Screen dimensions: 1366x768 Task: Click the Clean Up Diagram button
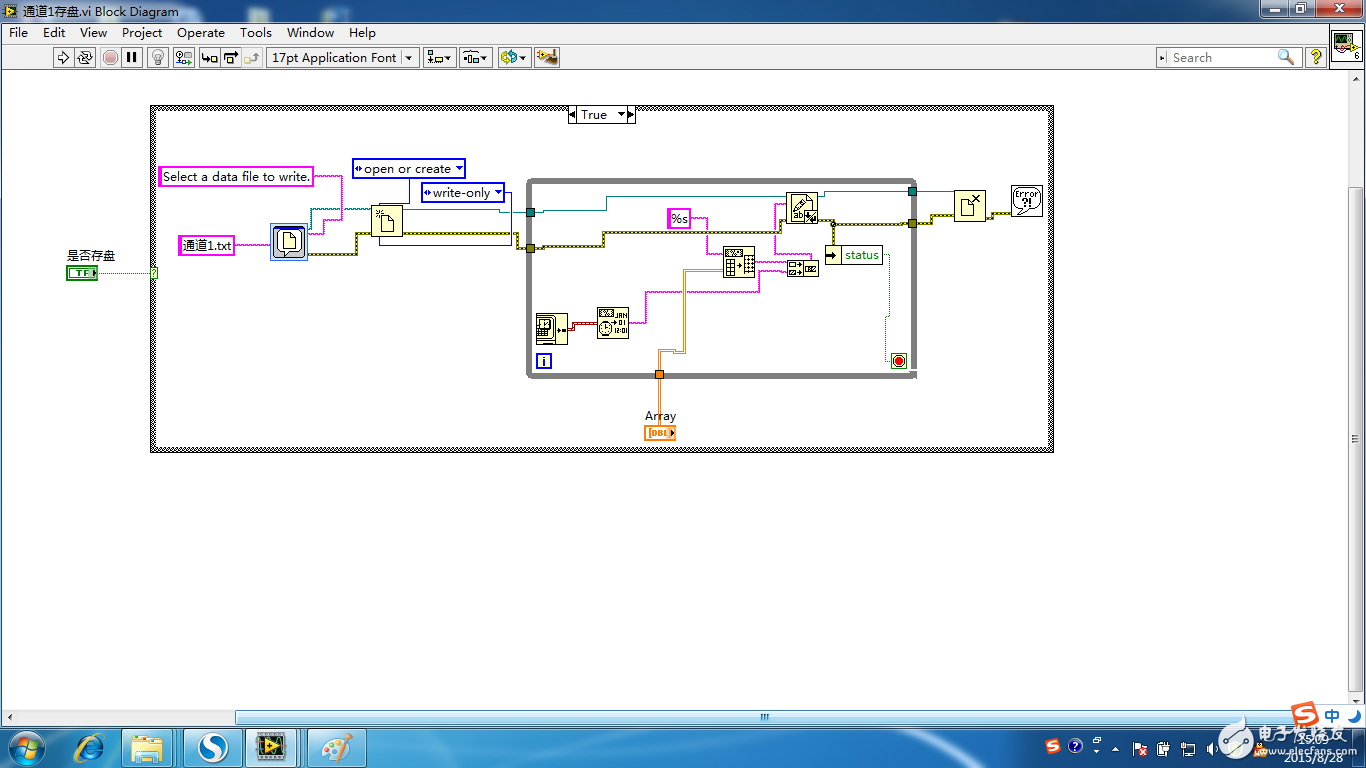point(547,58)
